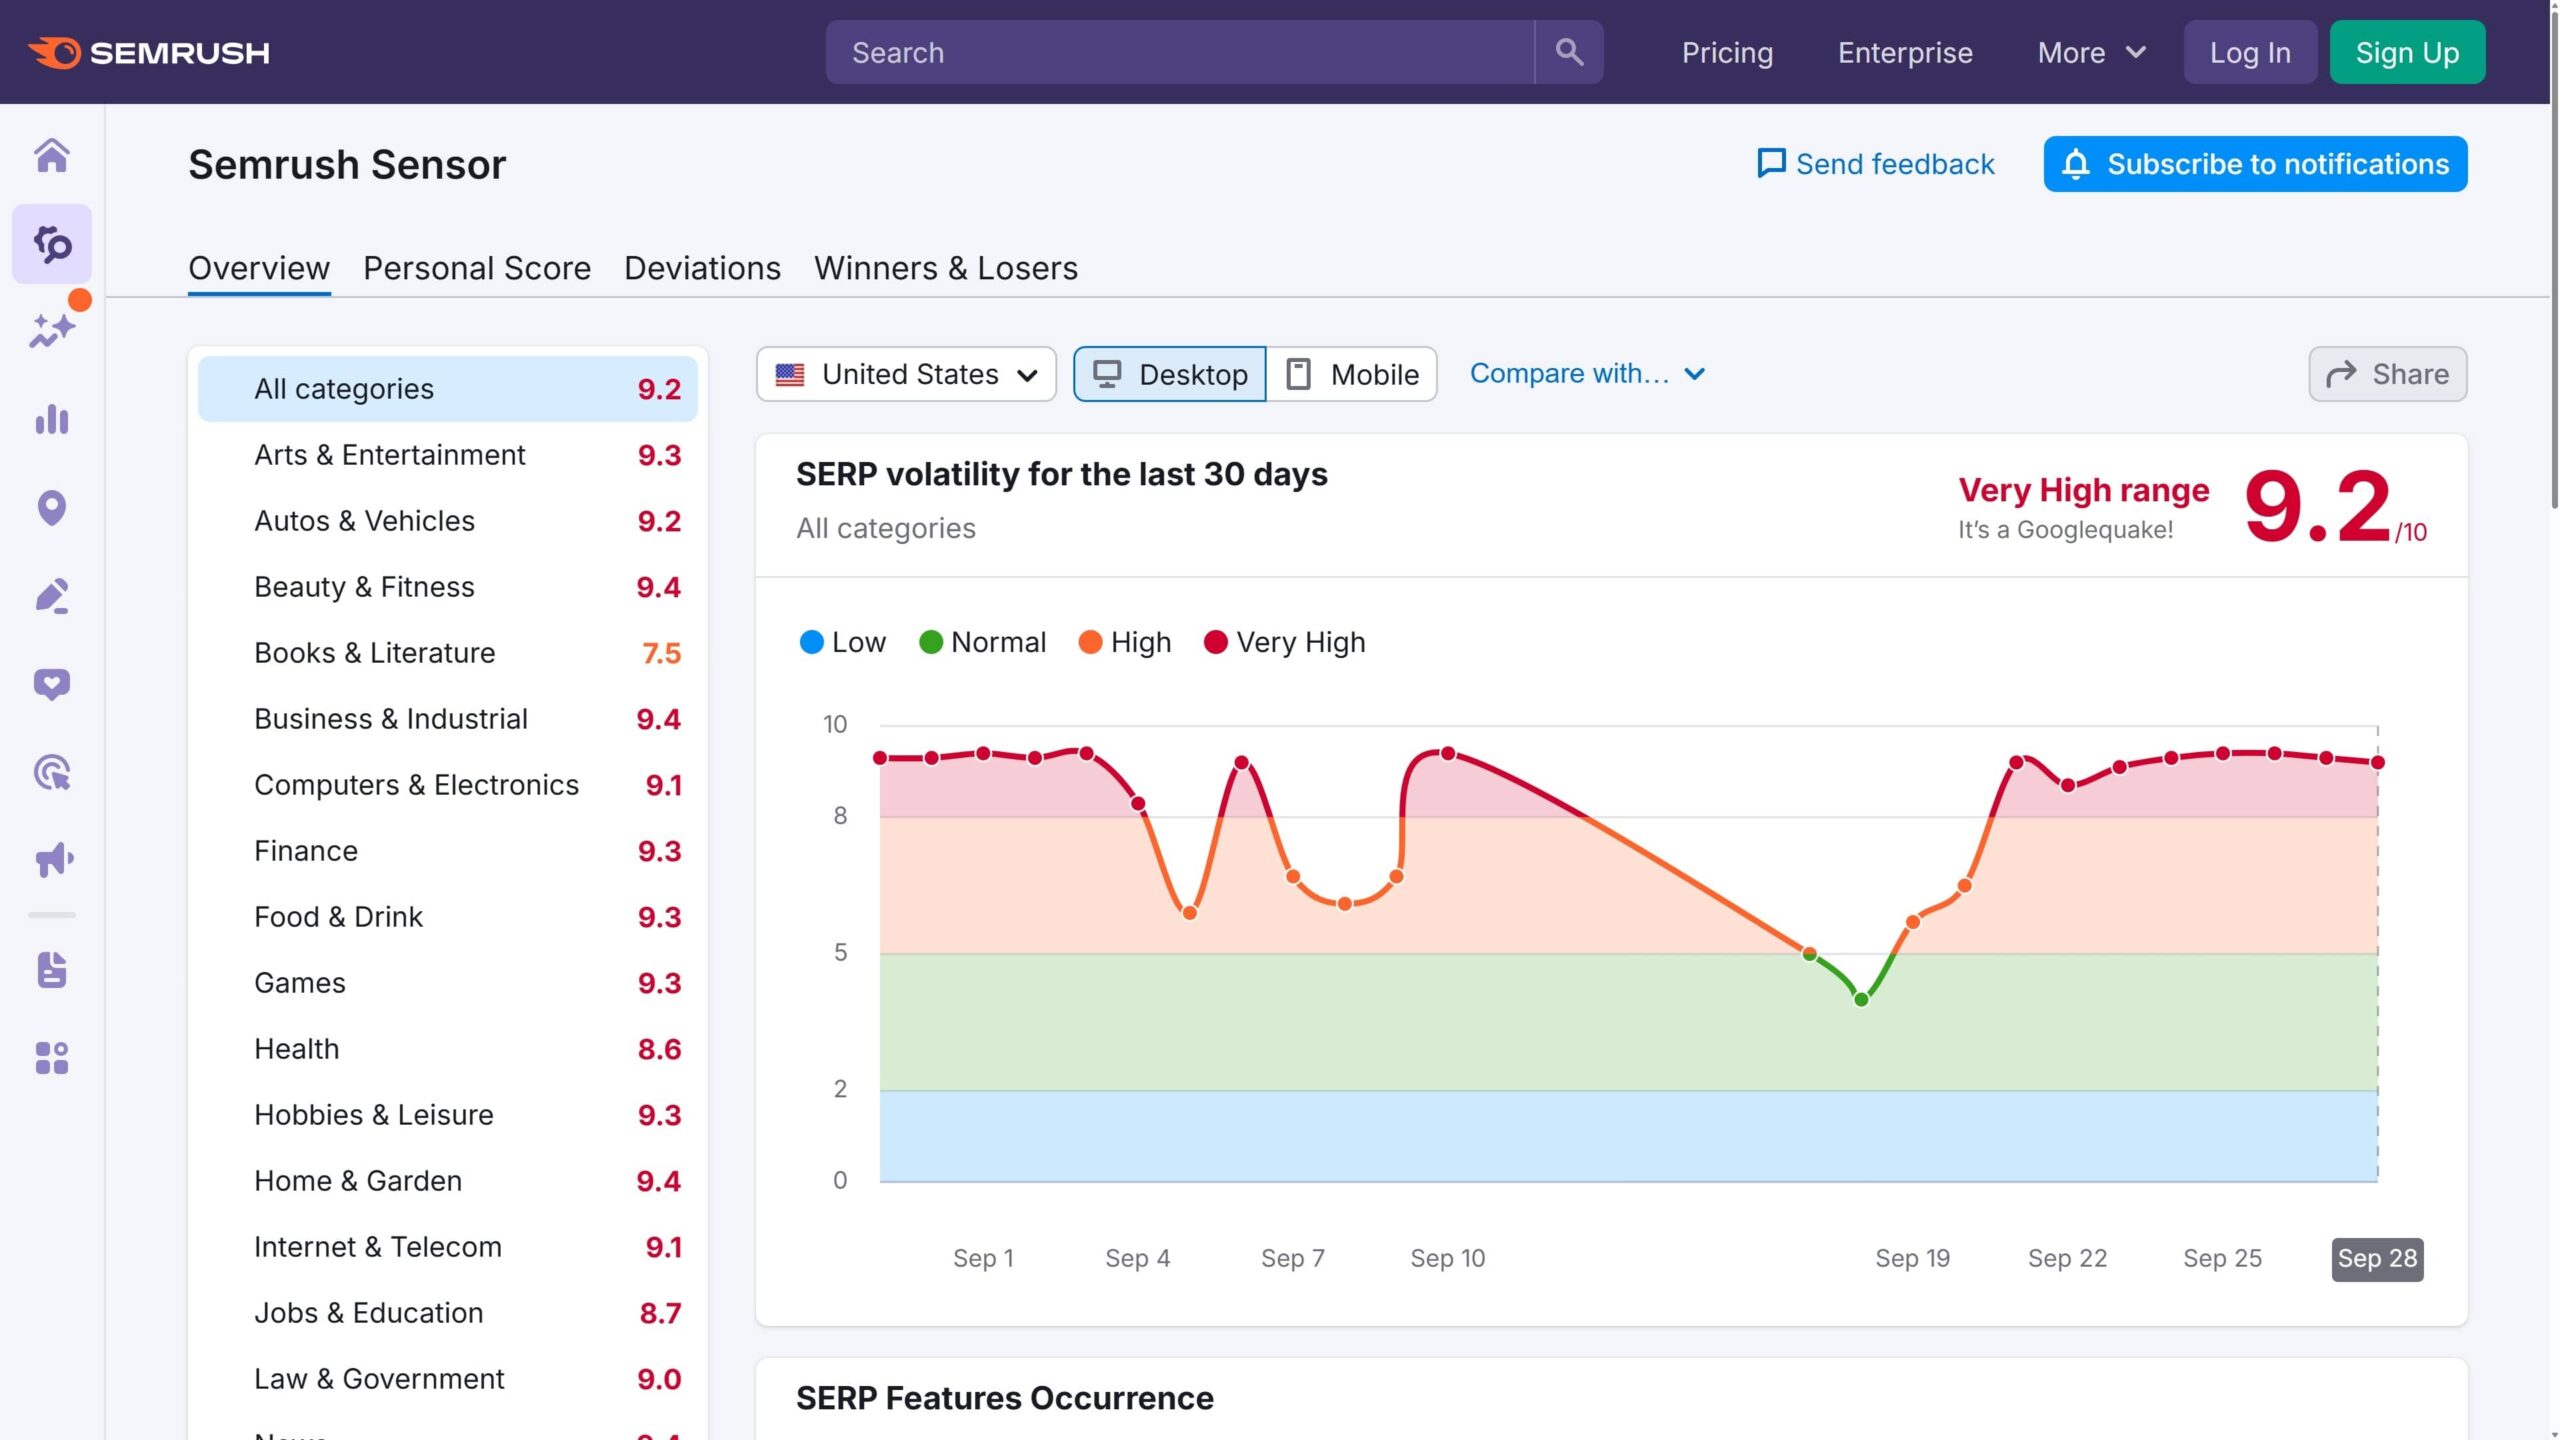This screenshot has width=2560, height=1440.
Task: Open the location pin sidebar icon
Action: [x=52, y=508]
